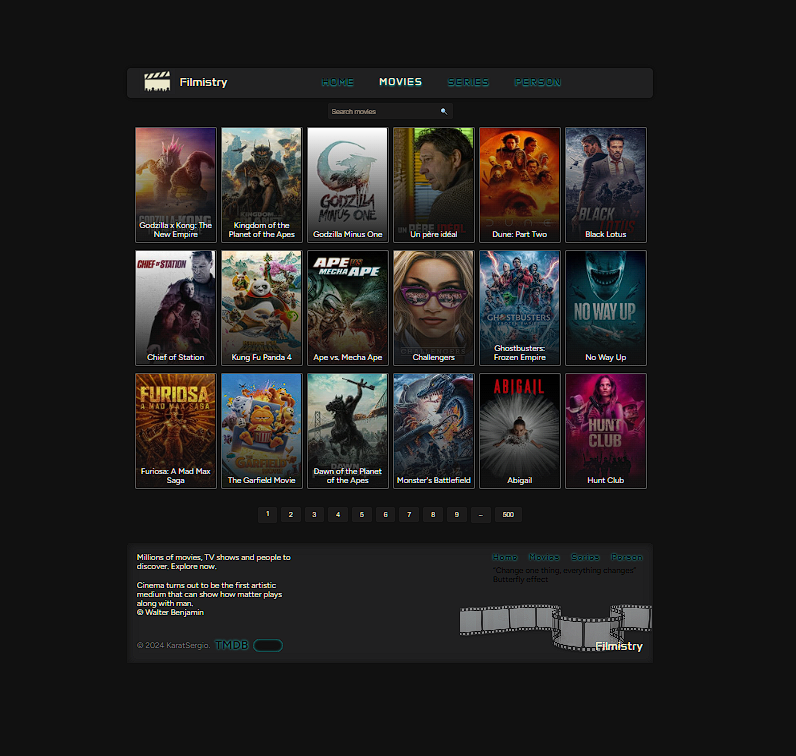Go to pagination page 9

click(x=457, y=514)
